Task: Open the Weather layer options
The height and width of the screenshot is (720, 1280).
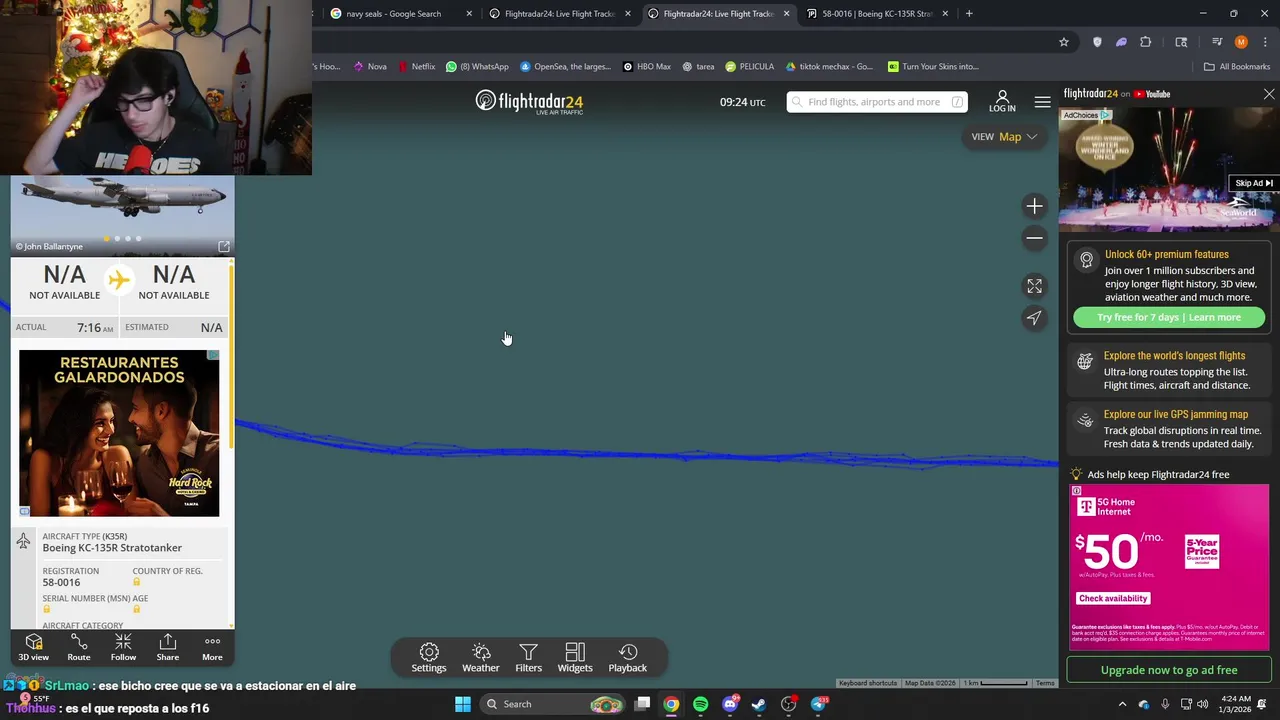Action: pyautogui.click(x=480, y=658)
